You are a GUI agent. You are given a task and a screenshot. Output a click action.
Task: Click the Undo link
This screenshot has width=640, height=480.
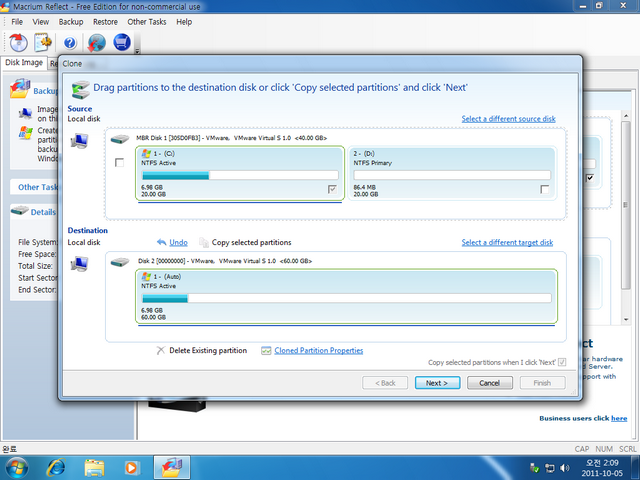click(x=178, y=242)
